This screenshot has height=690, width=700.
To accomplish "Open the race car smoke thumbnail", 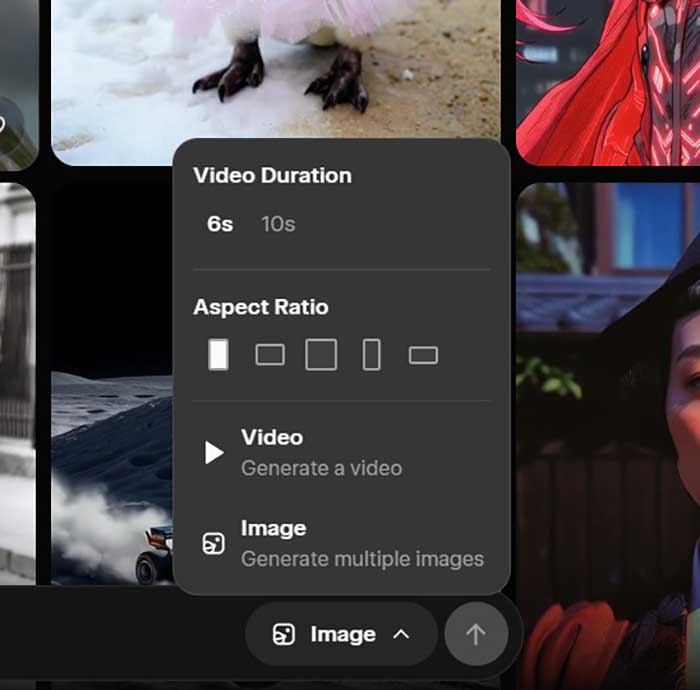I will point(112,384).
